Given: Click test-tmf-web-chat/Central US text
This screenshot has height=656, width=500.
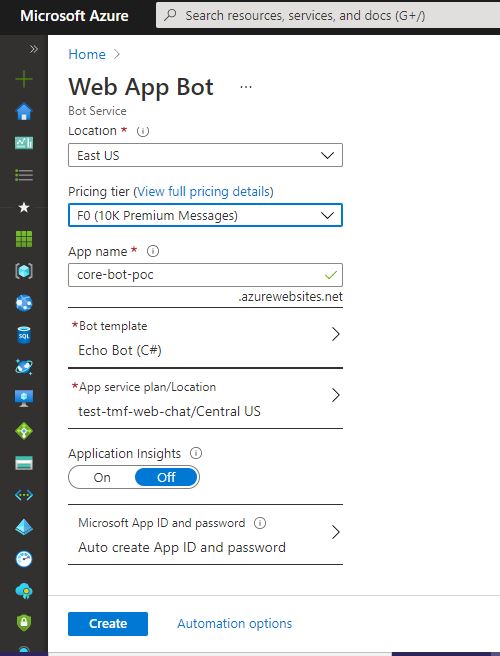Looking at the screenshot, I should pos(169,411).
